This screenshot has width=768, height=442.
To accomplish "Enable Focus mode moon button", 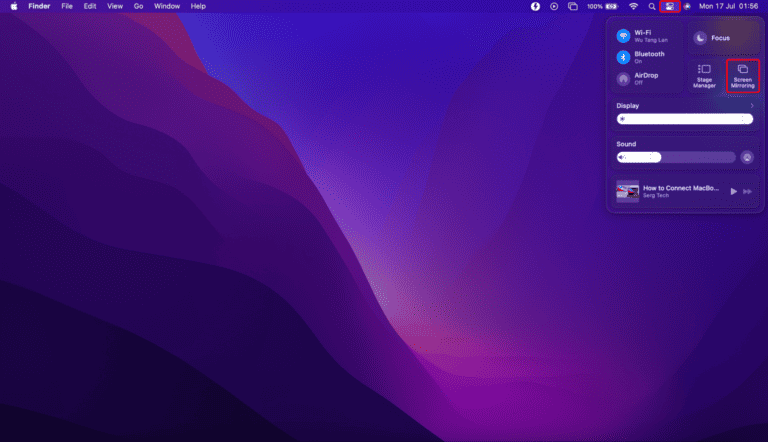I will click(x=700, y=38).
